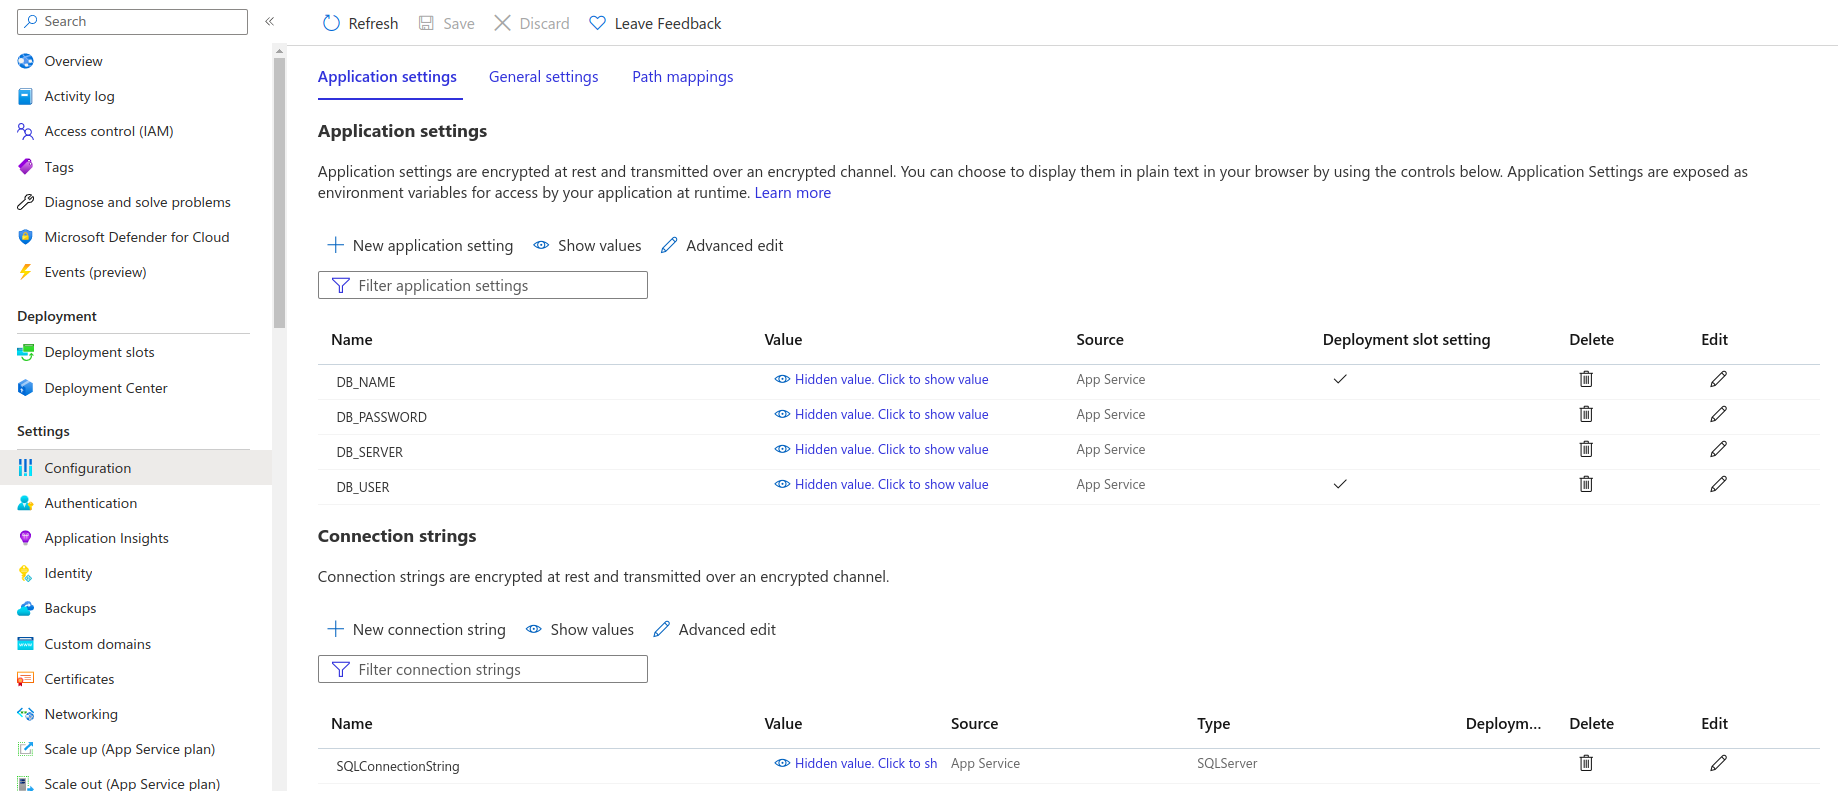Delete the DB_NAME application setting
The image size is (1838, 791).
(x=1586, y=379)
